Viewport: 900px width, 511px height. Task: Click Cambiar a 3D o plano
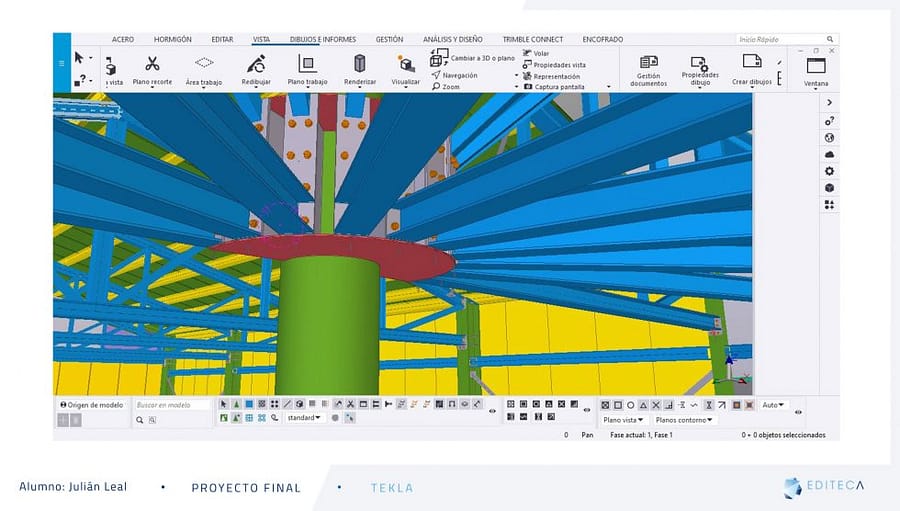473,58
